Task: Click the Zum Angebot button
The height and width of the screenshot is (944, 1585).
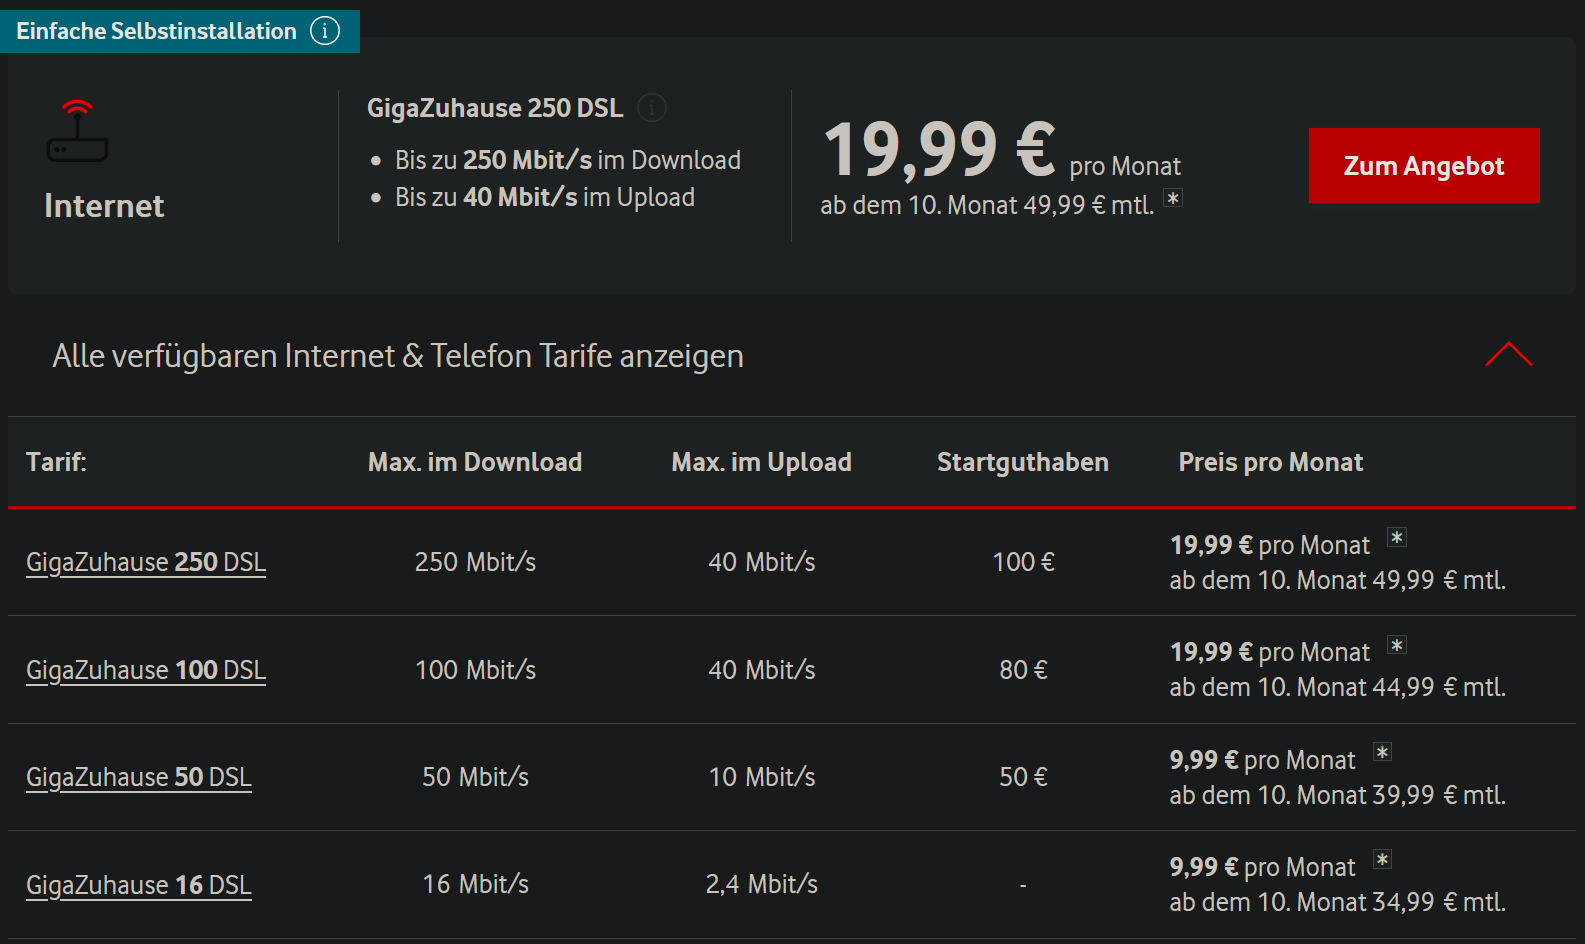Action: click(x=1424, y=166)
